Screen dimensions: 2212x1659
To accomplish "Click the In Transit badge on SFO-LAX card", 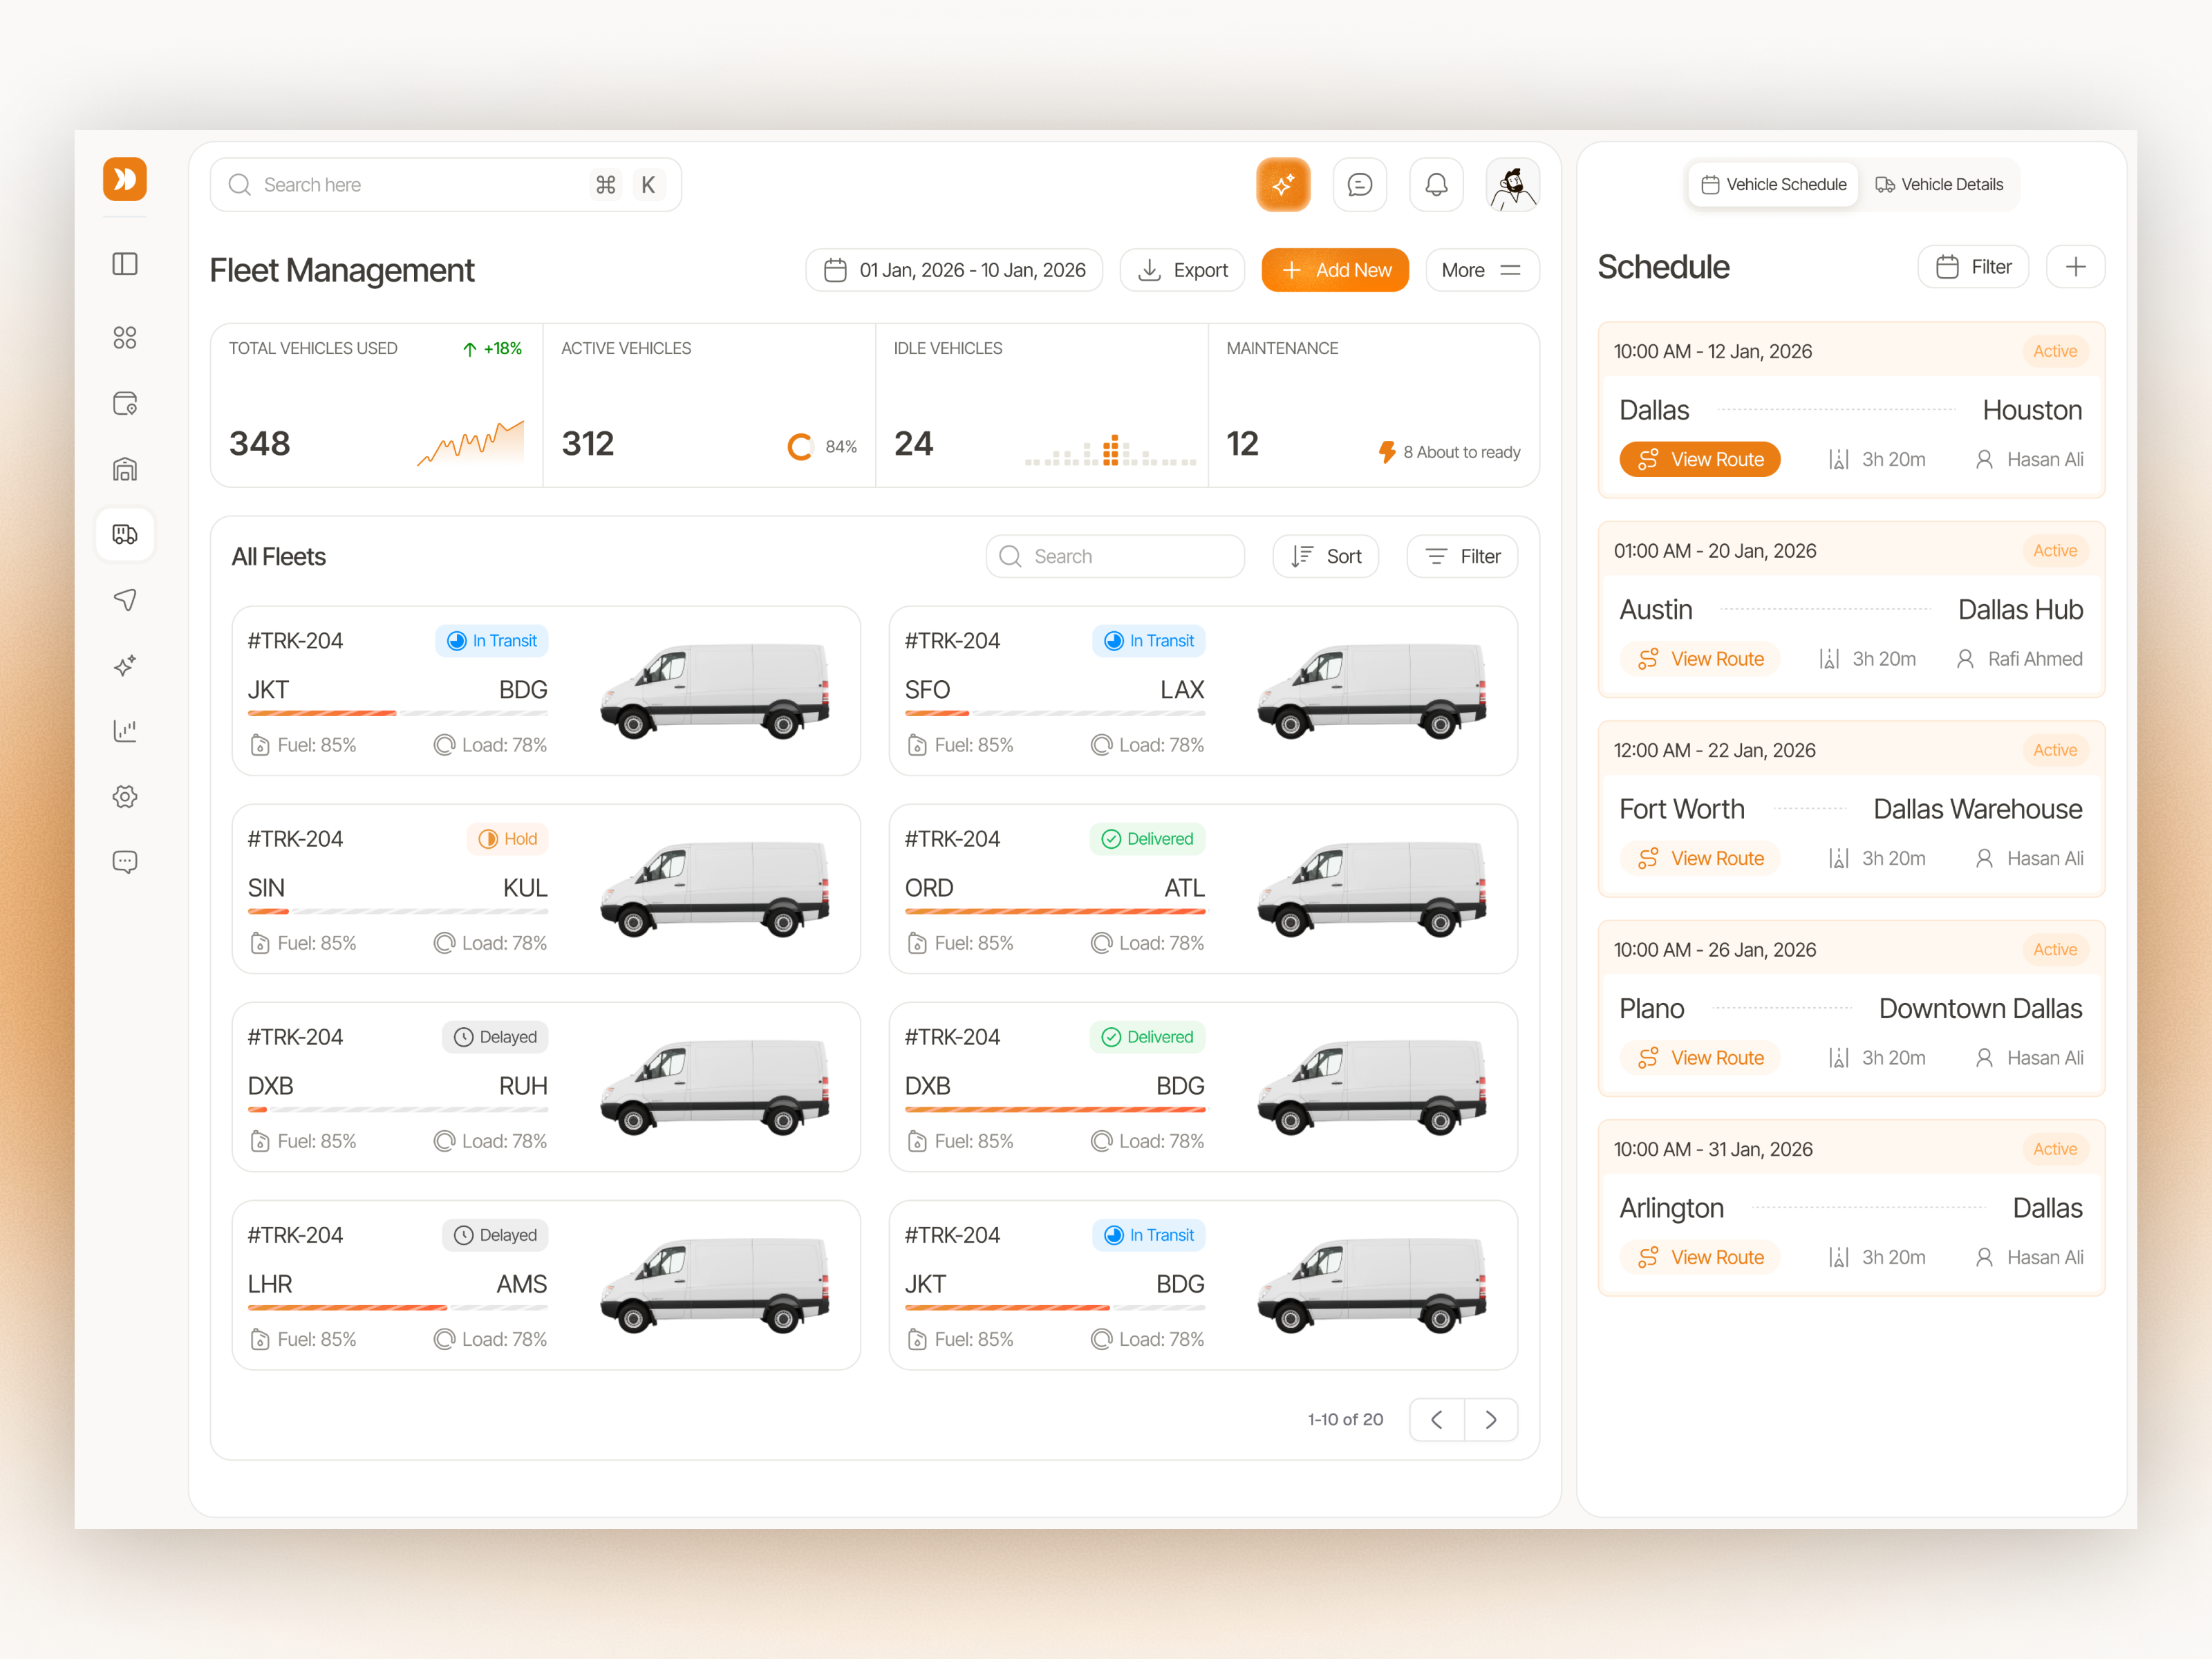I will (1149, 641).
